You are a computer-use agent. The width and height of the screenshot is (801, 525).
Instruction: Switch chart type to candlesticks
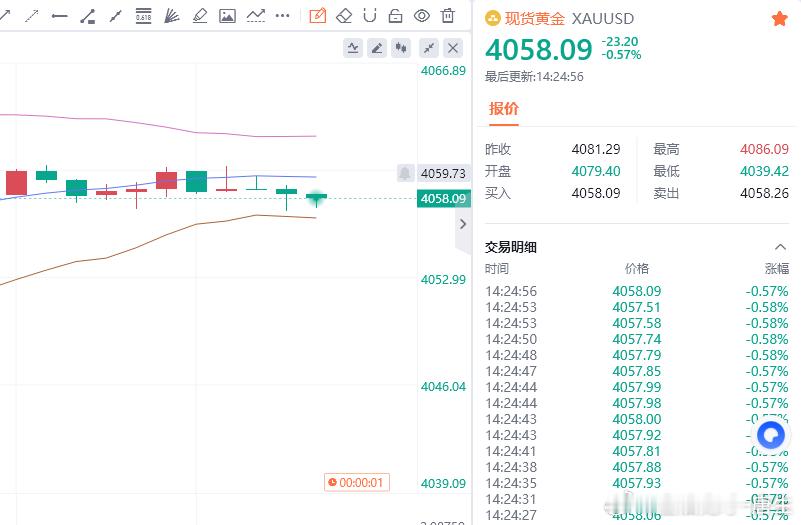[x=401, y=48]
